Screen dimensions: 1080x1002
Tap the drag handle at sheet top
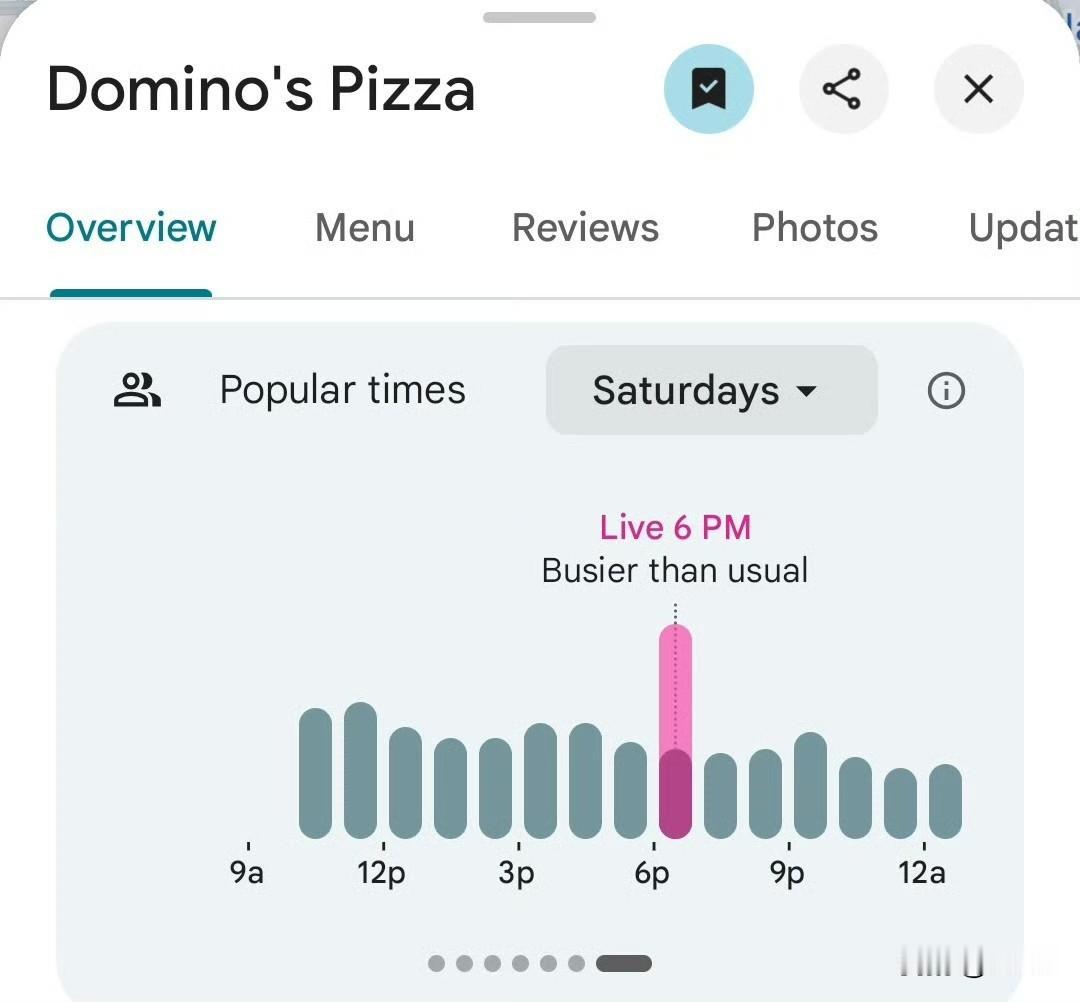539,17
